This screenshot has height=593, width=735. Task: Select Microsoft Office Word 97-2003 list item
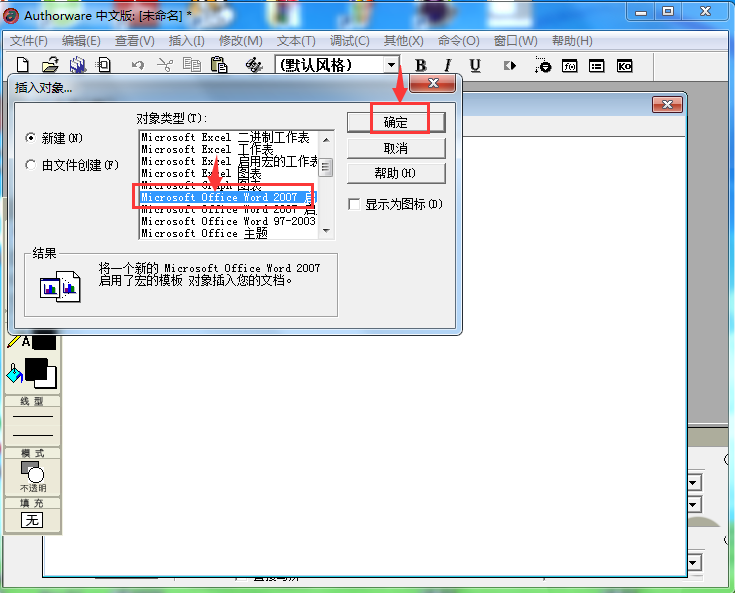(229, 221)
